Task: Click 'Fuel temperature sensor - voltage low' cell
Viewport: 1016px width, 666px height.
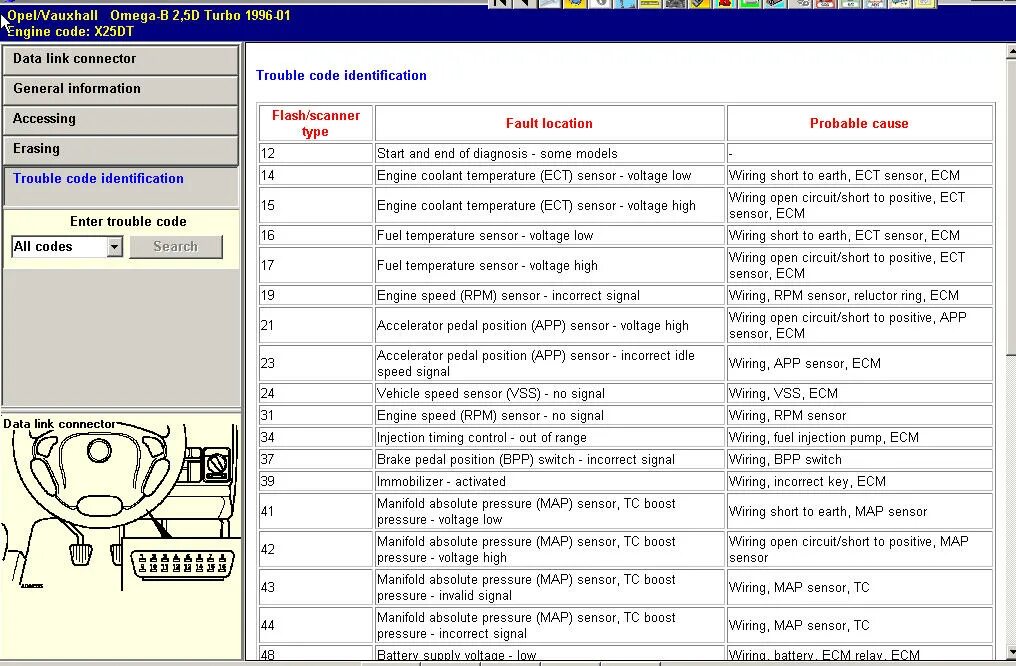Action: click(549, 235)
